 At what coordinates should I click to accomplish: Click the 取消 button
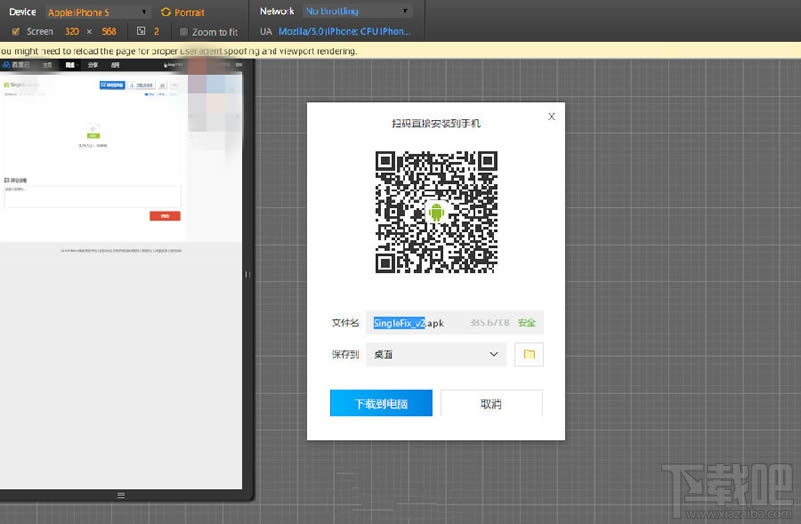coord(491,403)
